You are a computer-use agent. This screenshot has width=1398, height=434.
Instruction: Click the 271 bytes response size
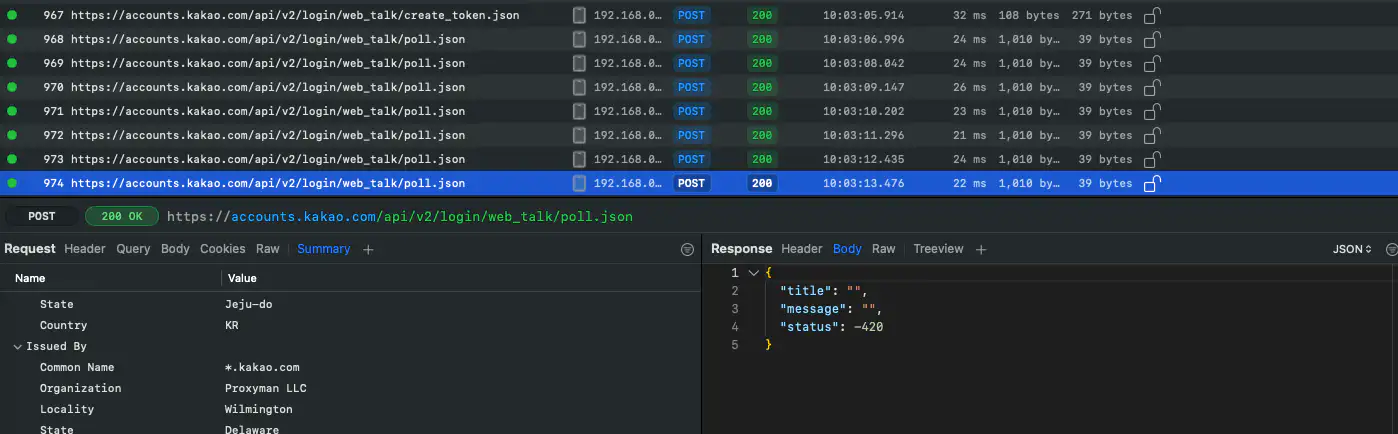click(1102, 15)
